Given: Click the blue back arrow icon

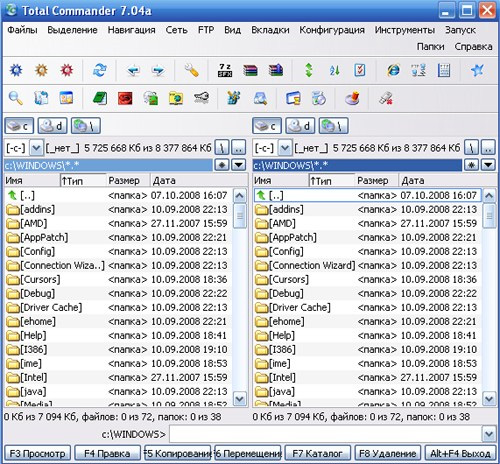Looking at the screenshot, I should pos(133,70).
